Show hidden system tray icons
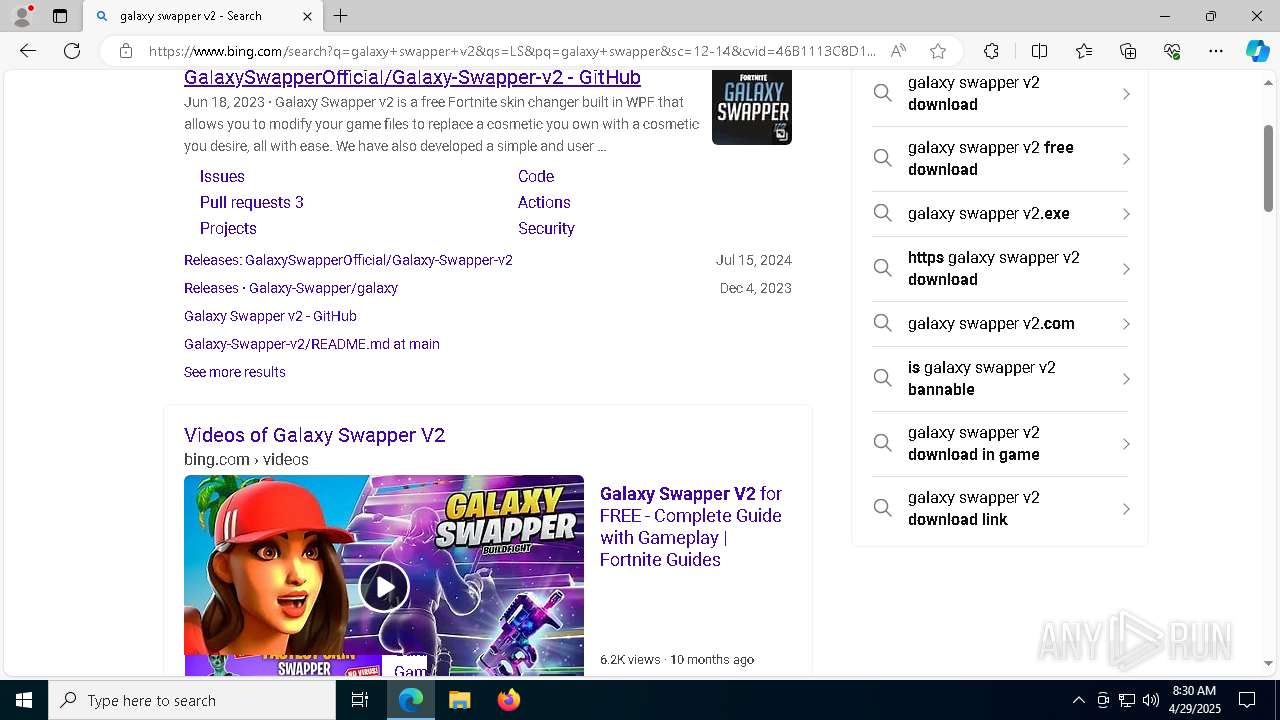Screen dimensions: 1280x720 tap(1078, 700)
